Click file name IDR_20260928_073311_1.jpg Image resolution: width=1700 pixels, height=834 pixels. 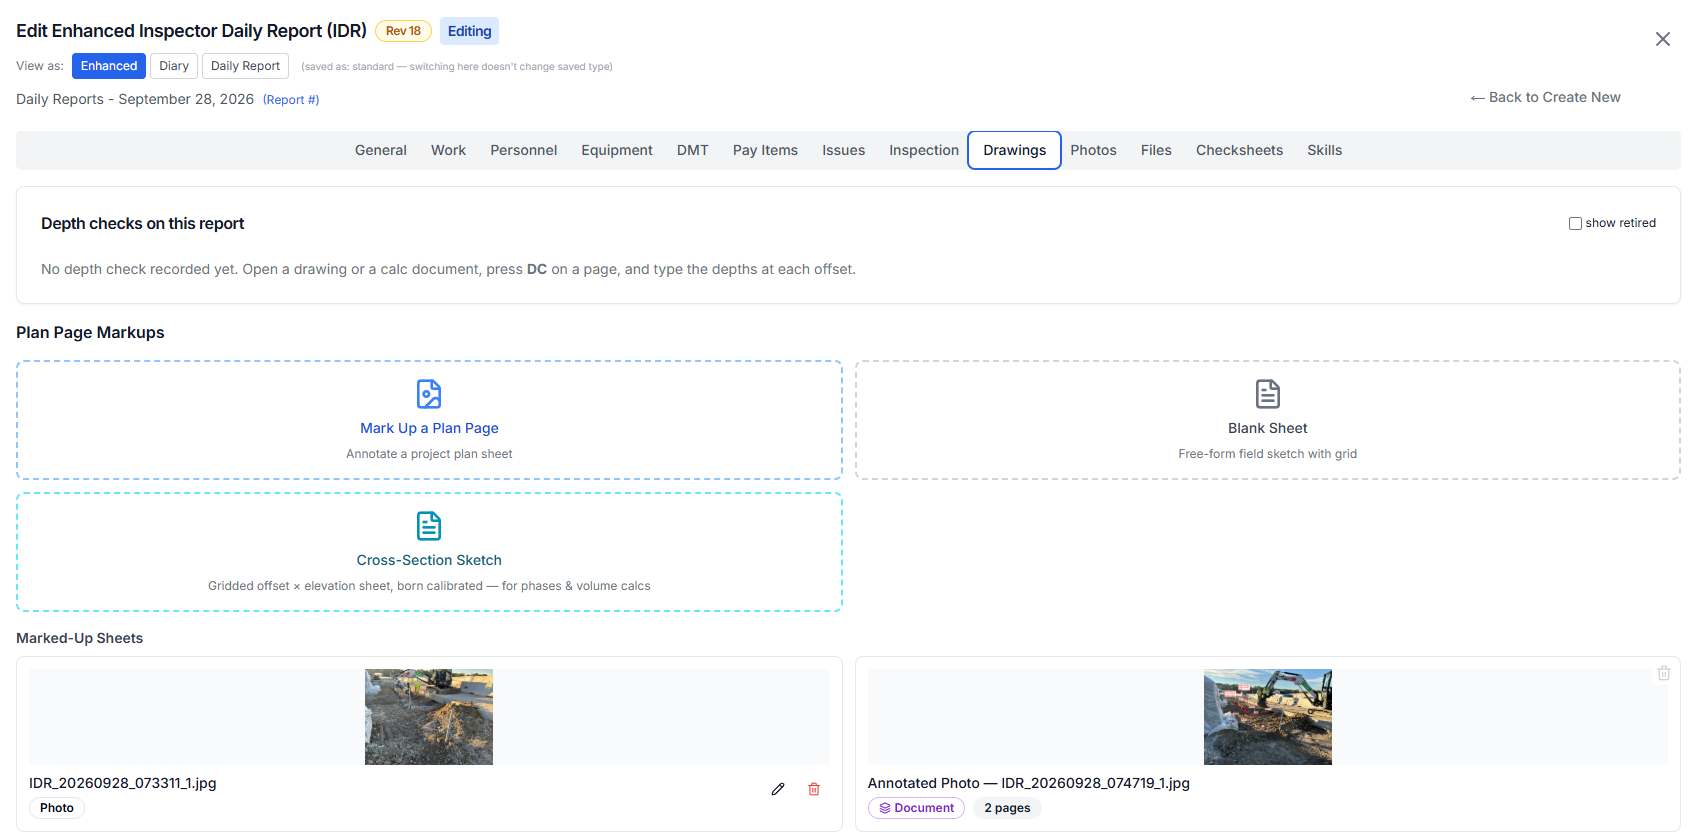[x=123, y=783]
